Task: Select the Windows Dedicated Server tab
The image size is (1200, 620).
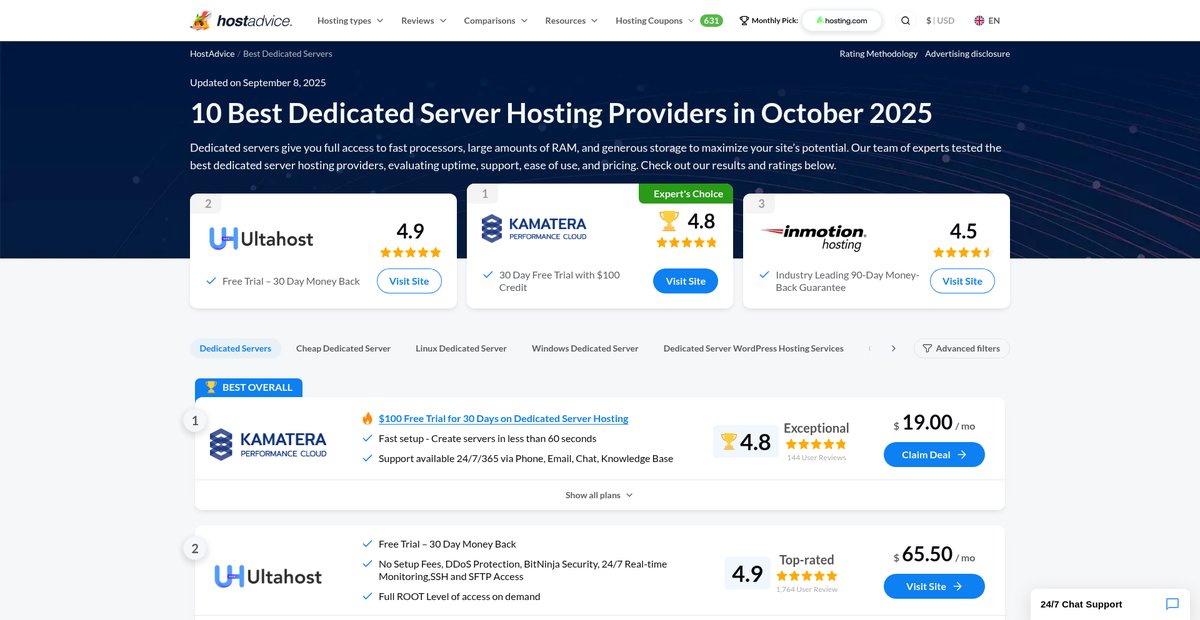Action: [585, 348]
